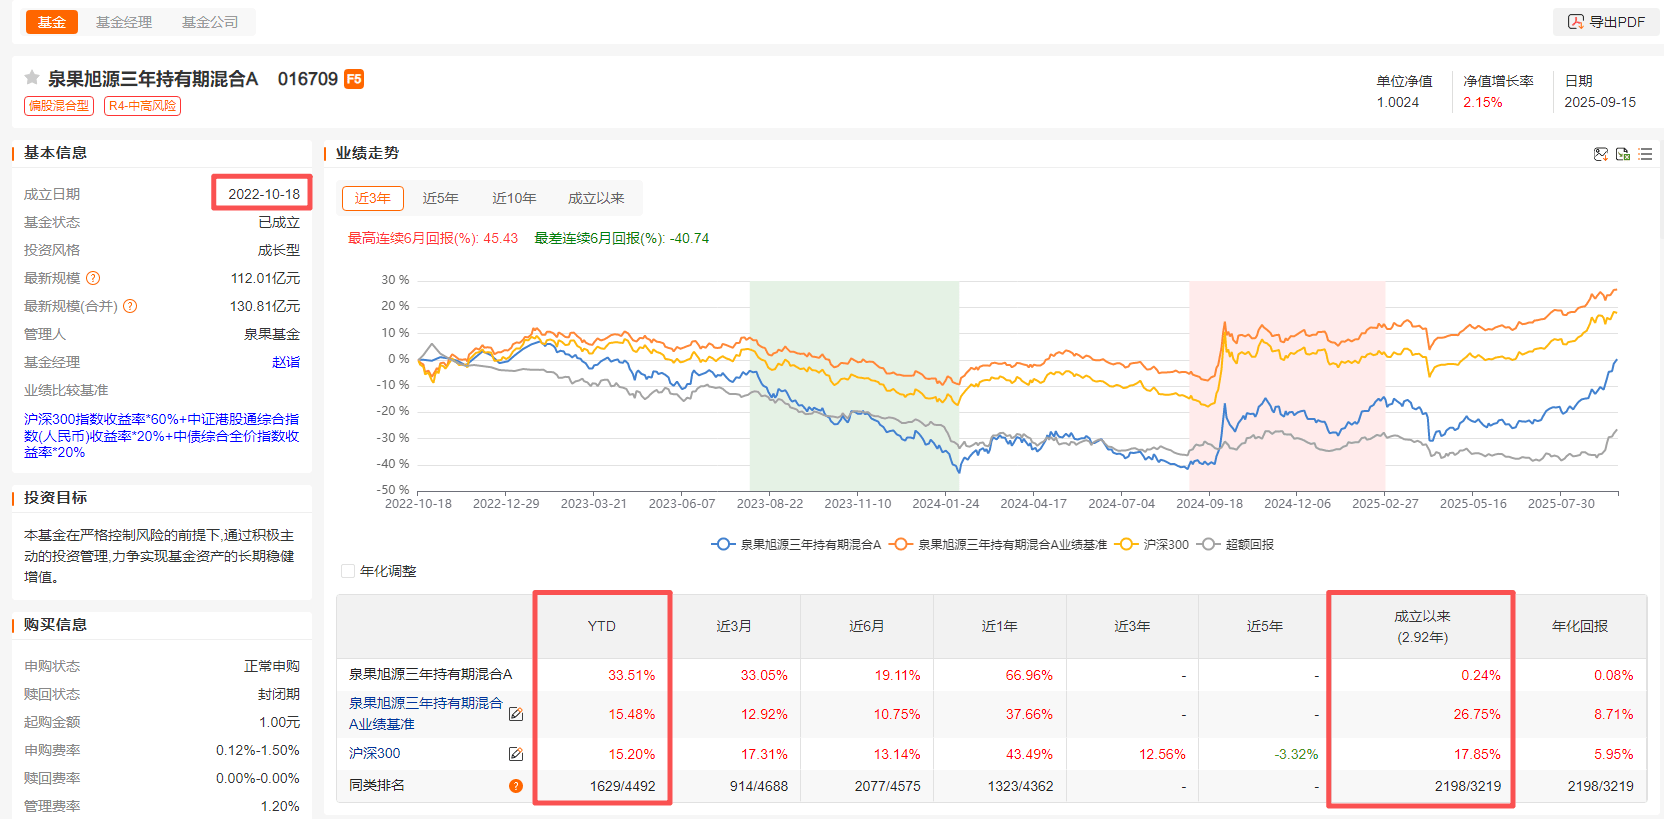
Task: Click the 016709 fund code
Action: 308,79
